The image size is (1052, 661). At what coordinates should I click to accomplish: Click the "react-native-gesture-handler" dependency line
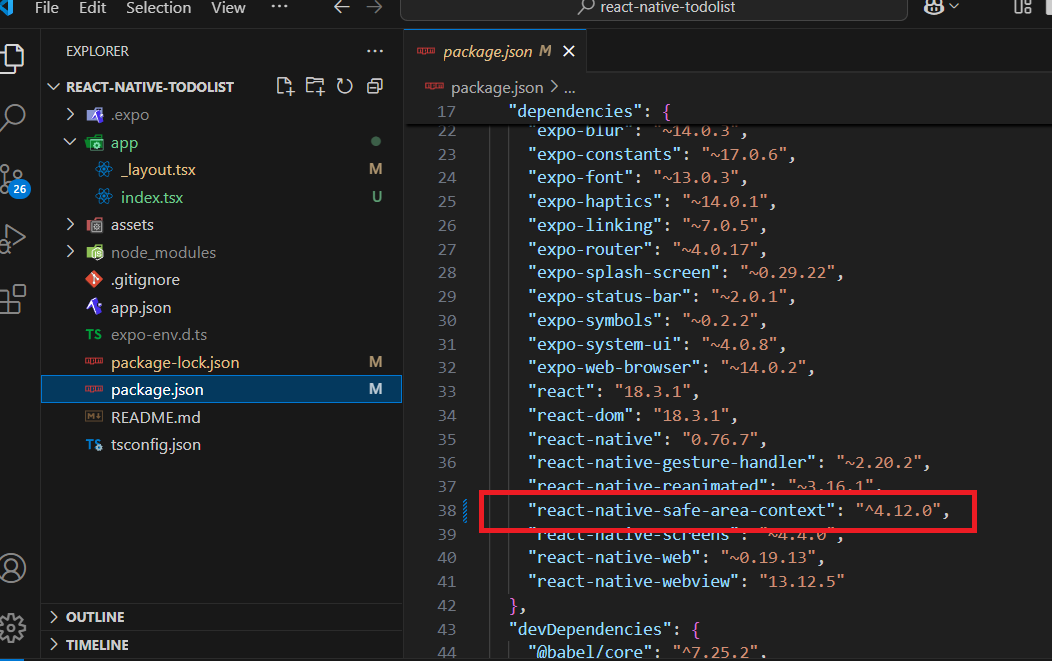click(x=729, y=462)
